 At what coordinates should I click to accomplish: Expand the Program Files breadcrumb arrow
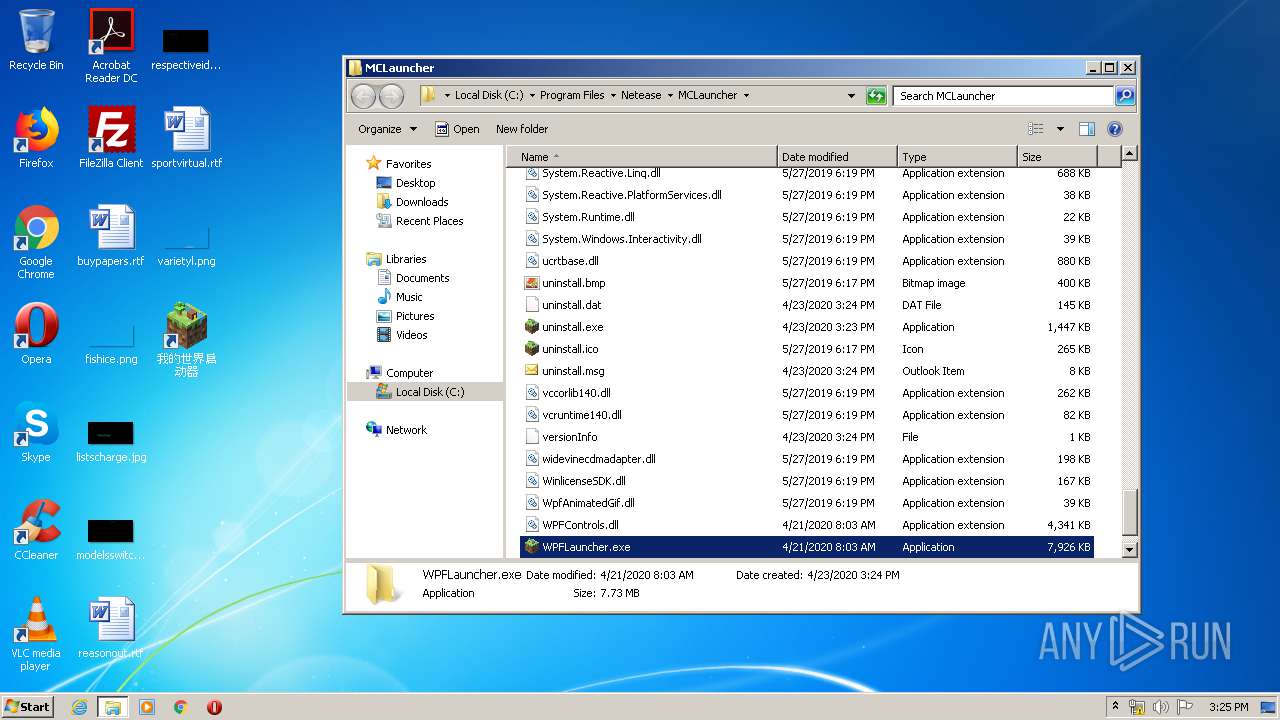(x=613, y=96)
